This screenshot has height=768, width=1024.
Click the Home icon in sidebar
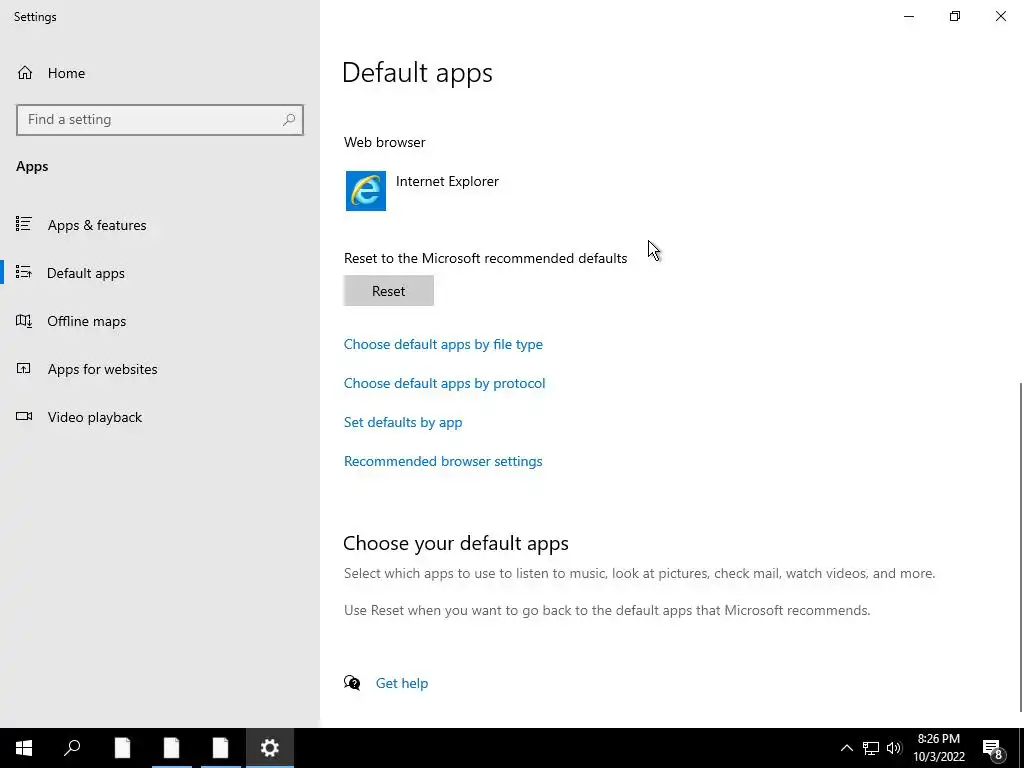tap(25, 72)
